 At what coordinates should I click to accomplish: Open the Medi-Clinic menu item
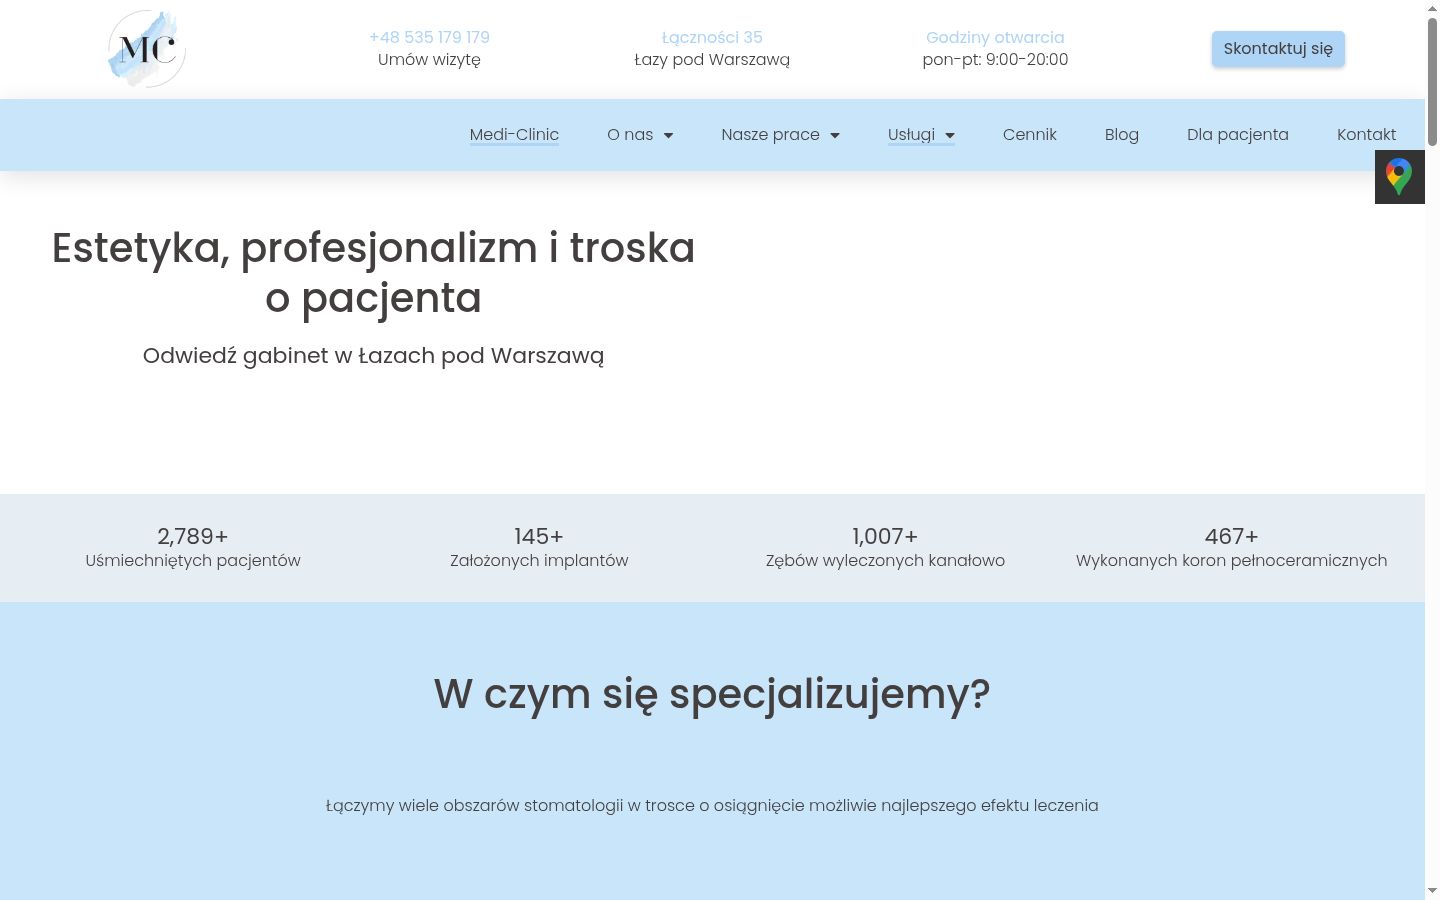(514, 135)
